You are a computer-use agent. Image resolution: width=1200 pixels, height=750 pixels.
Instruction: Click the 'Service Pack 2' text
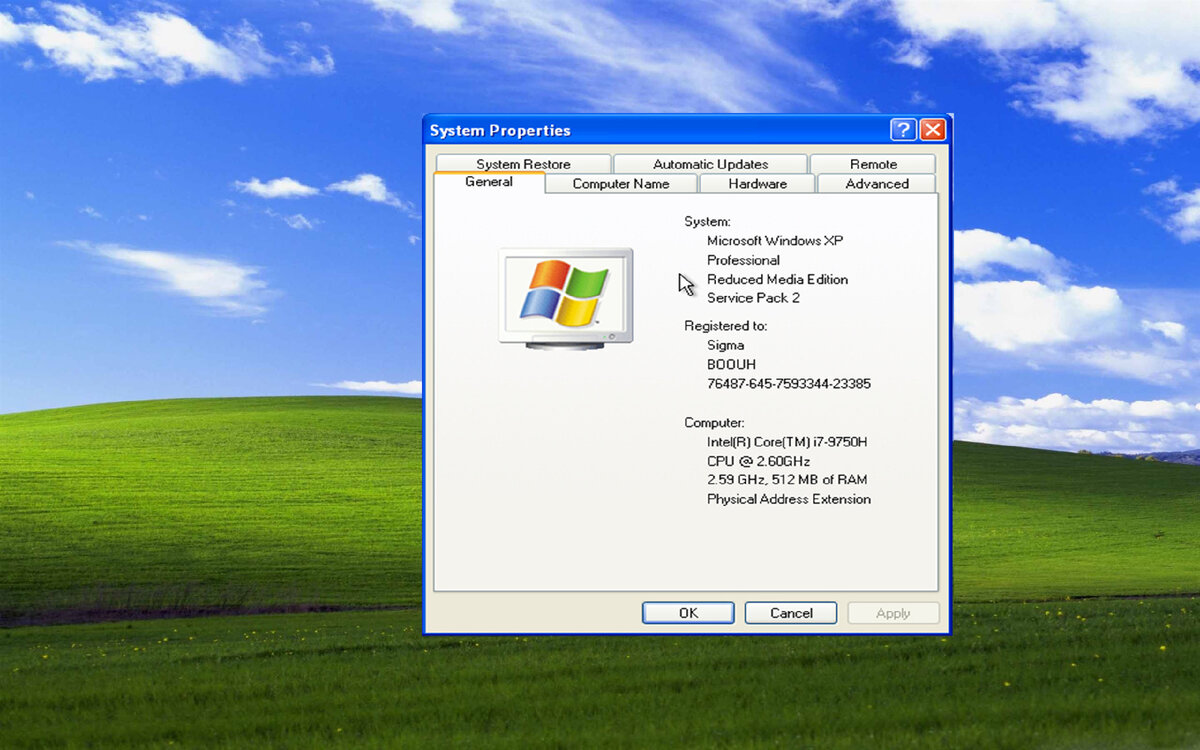pos(753,298)
